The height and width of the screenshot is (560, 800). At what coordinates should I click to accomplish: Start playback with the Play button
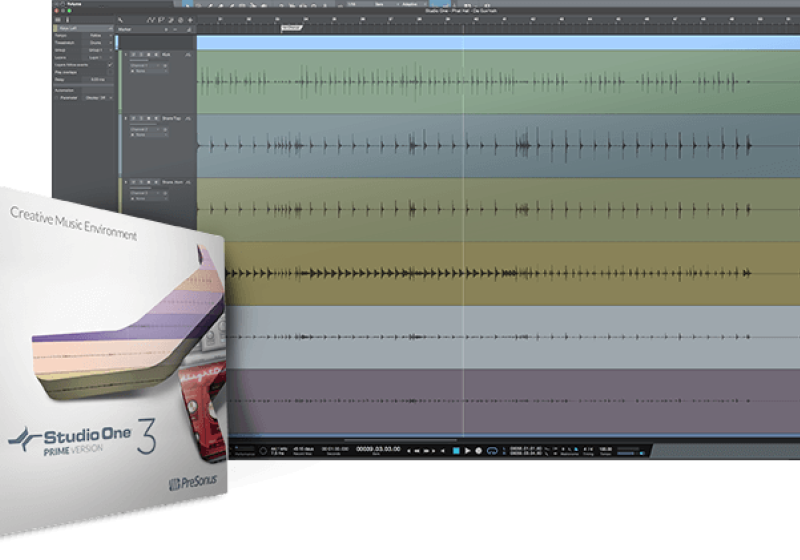click(x=467, y=450)
